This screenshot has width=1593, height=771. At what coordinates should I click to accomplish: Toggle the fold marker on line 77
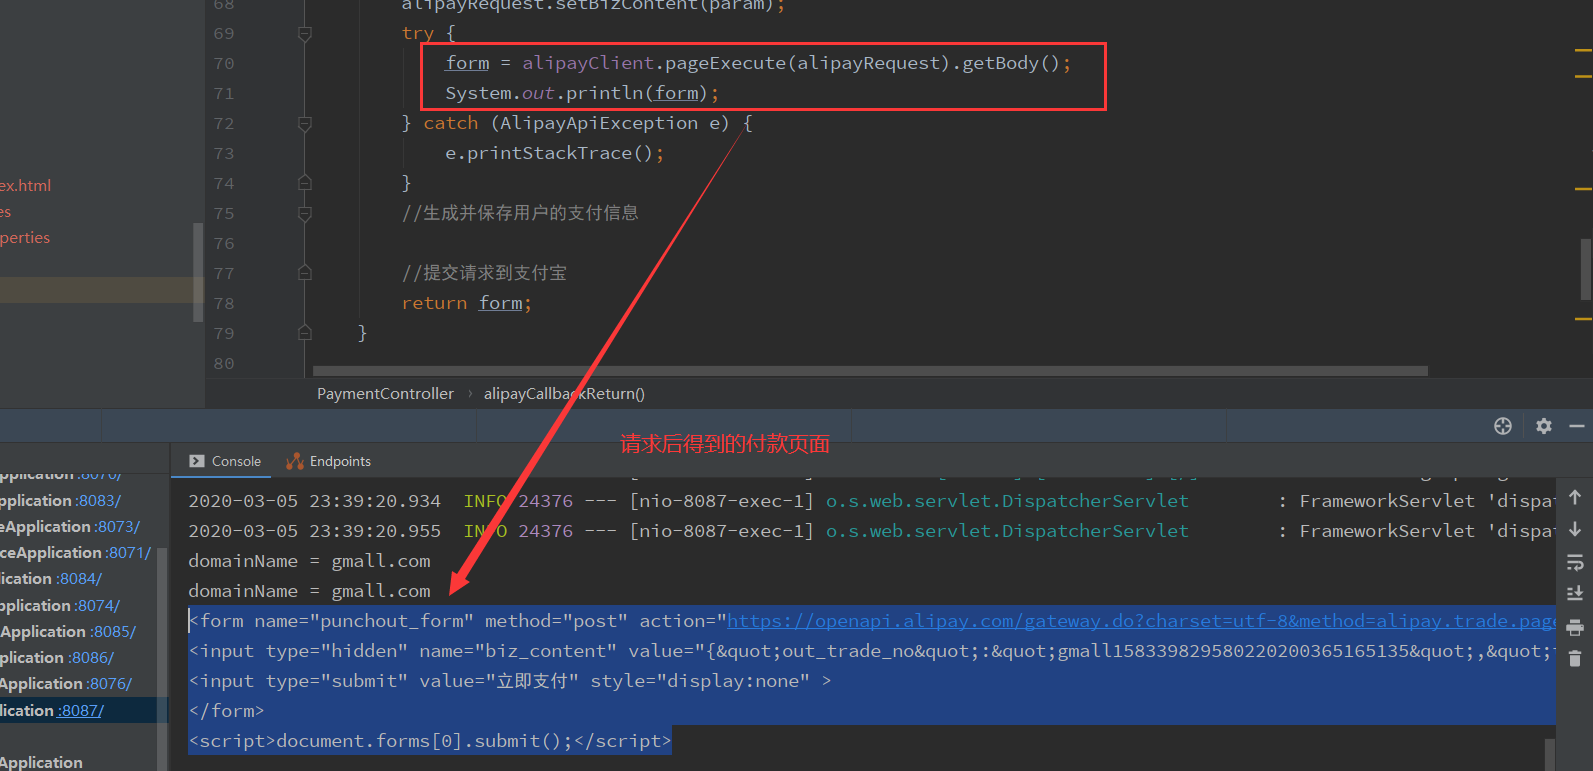(x=305, y=273)
